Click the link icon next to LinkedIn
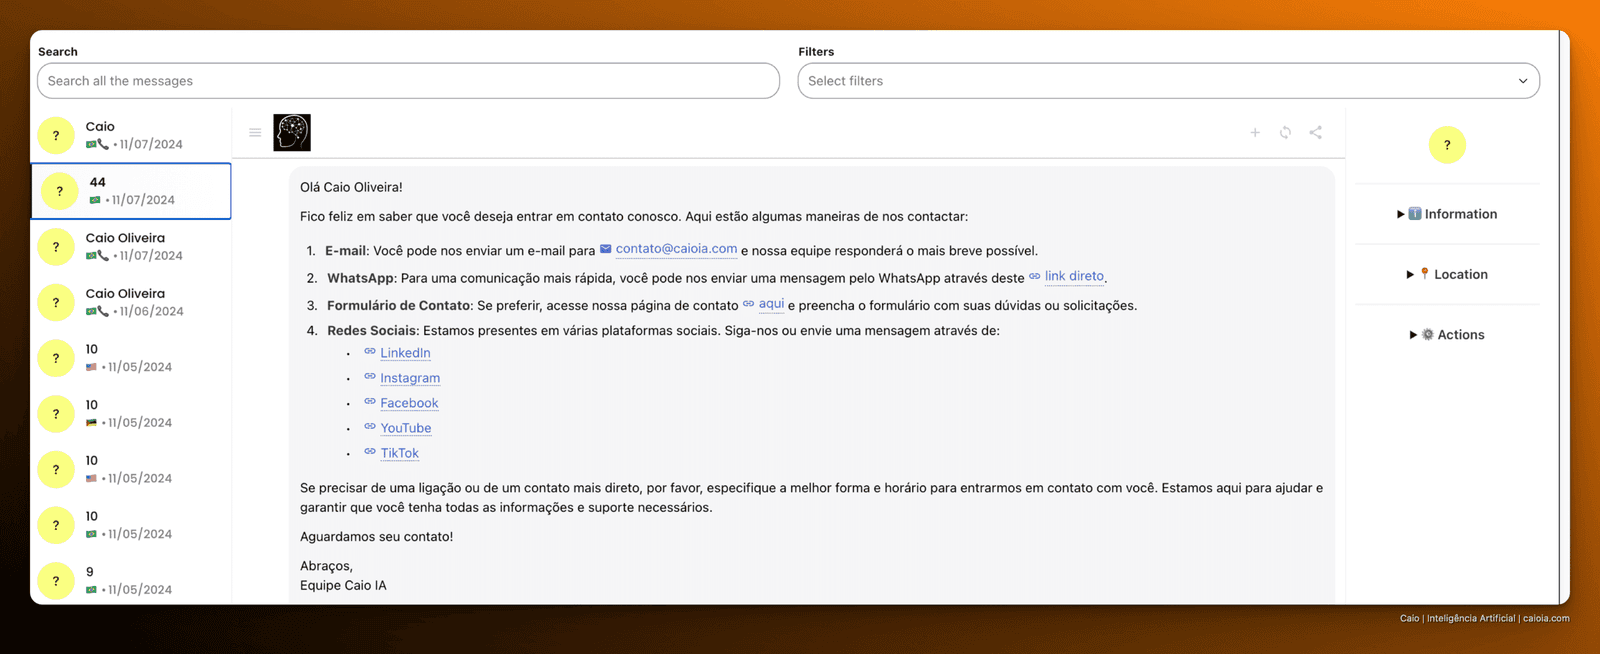 point(370,351)
